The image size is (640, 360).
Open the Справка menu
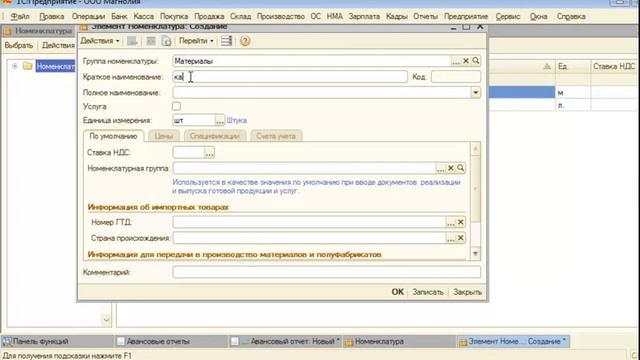[x=571, y=17]
